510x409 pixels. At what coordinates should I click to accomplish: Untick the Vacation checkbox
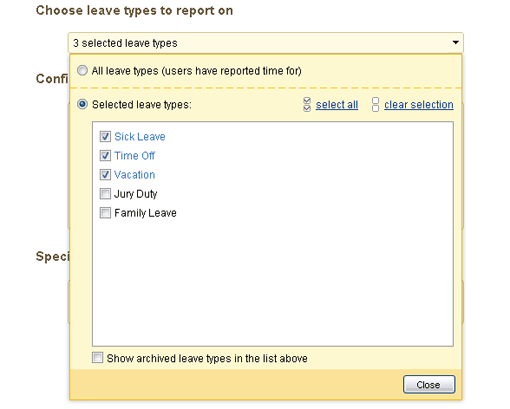(x=105, y=174)
